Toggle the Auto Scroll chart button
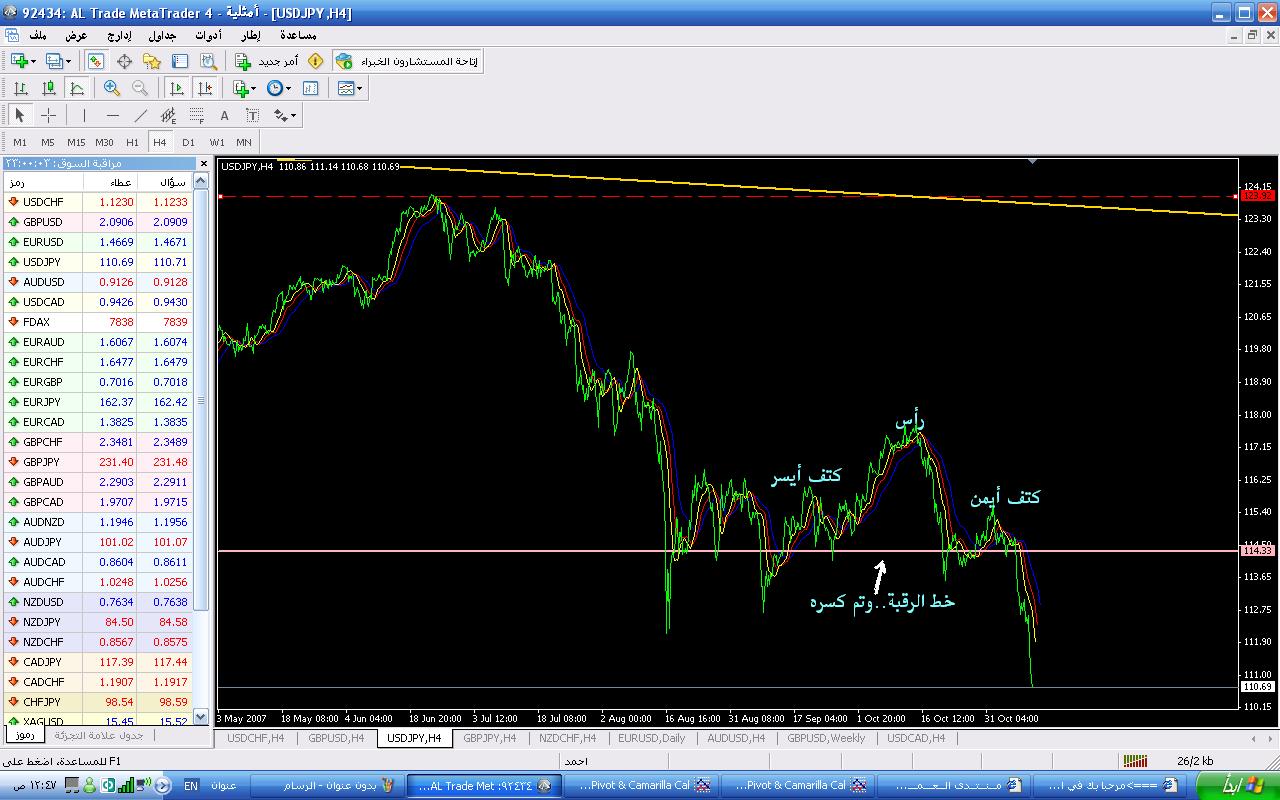 (177, 88)
